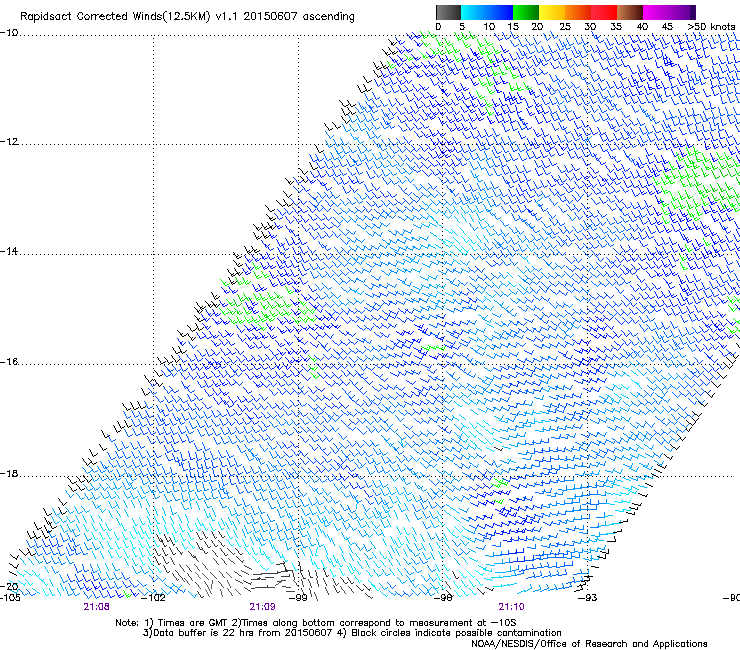Click the Rapidscat Corrected Winds title text
Viewport: 740px width, 650px height.
pyautogui.click(x=187, y=16)
